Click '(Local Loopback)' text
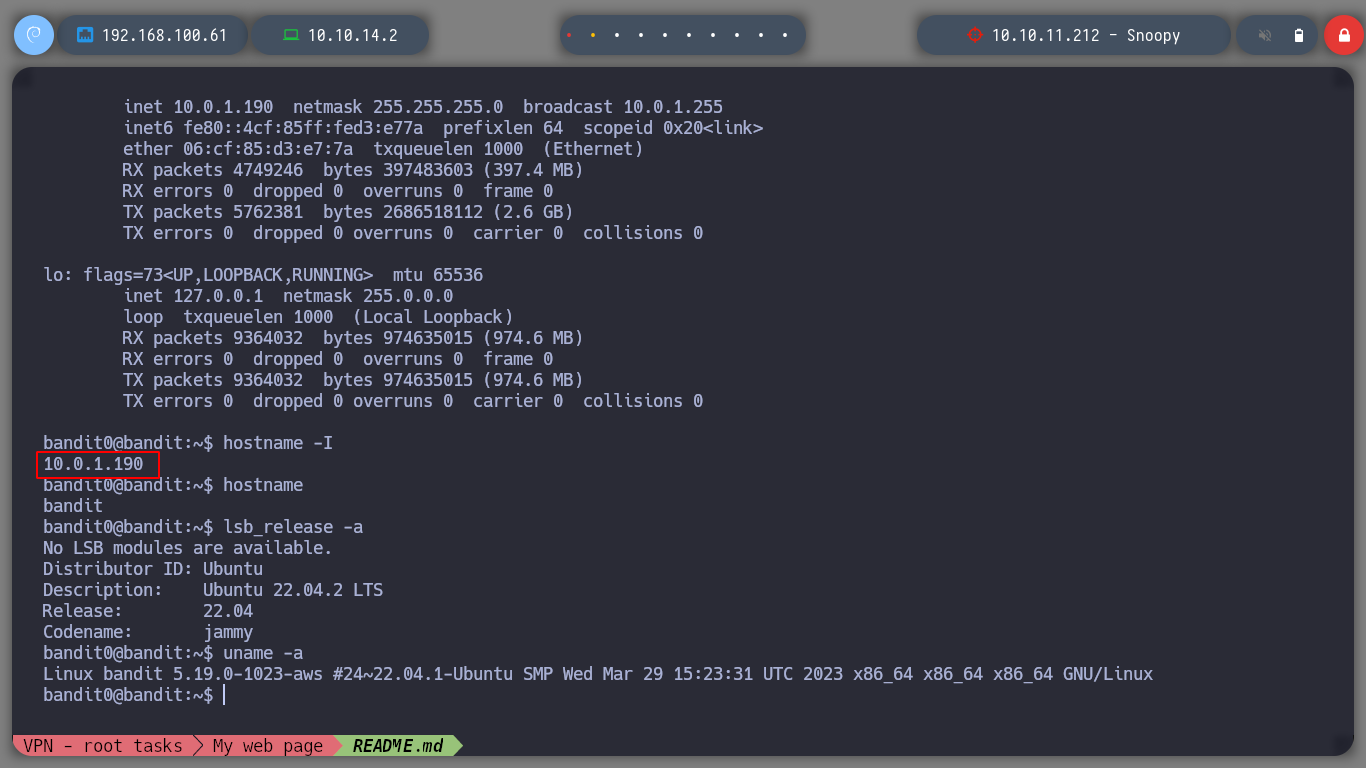 [x=433, y=317]
